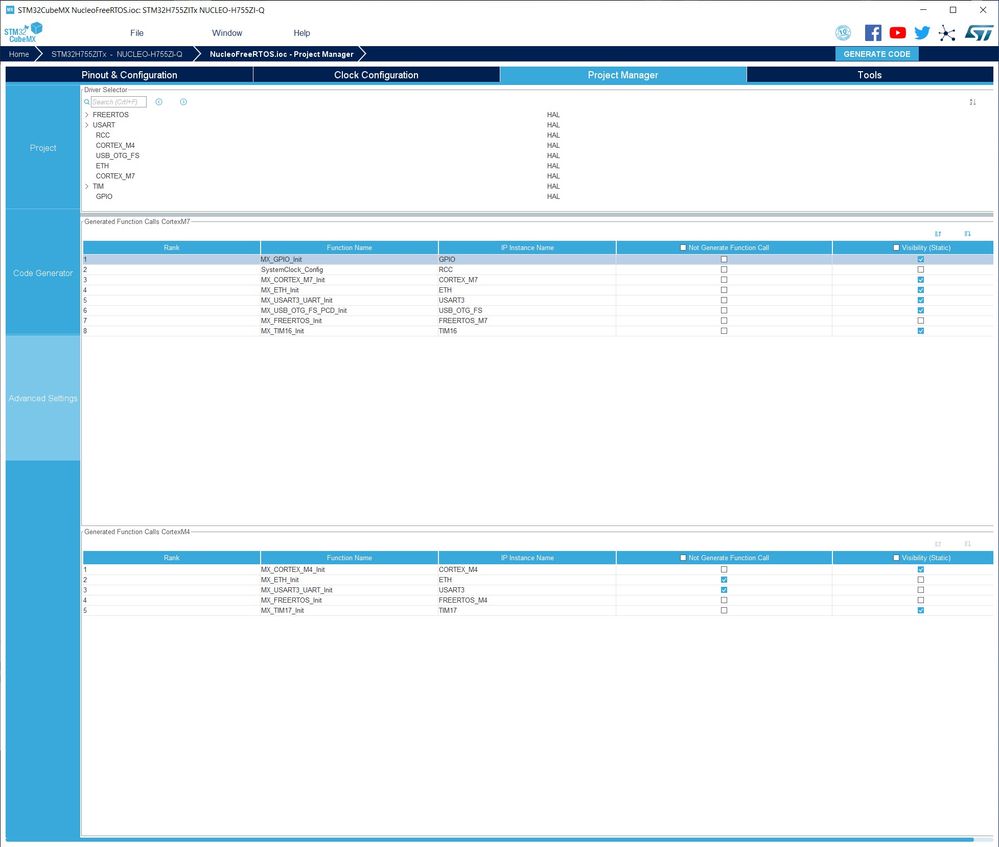Click the horizontal scrollbar at the window bottom
This screenshot has width=999, height=847.
pos(489,840)
